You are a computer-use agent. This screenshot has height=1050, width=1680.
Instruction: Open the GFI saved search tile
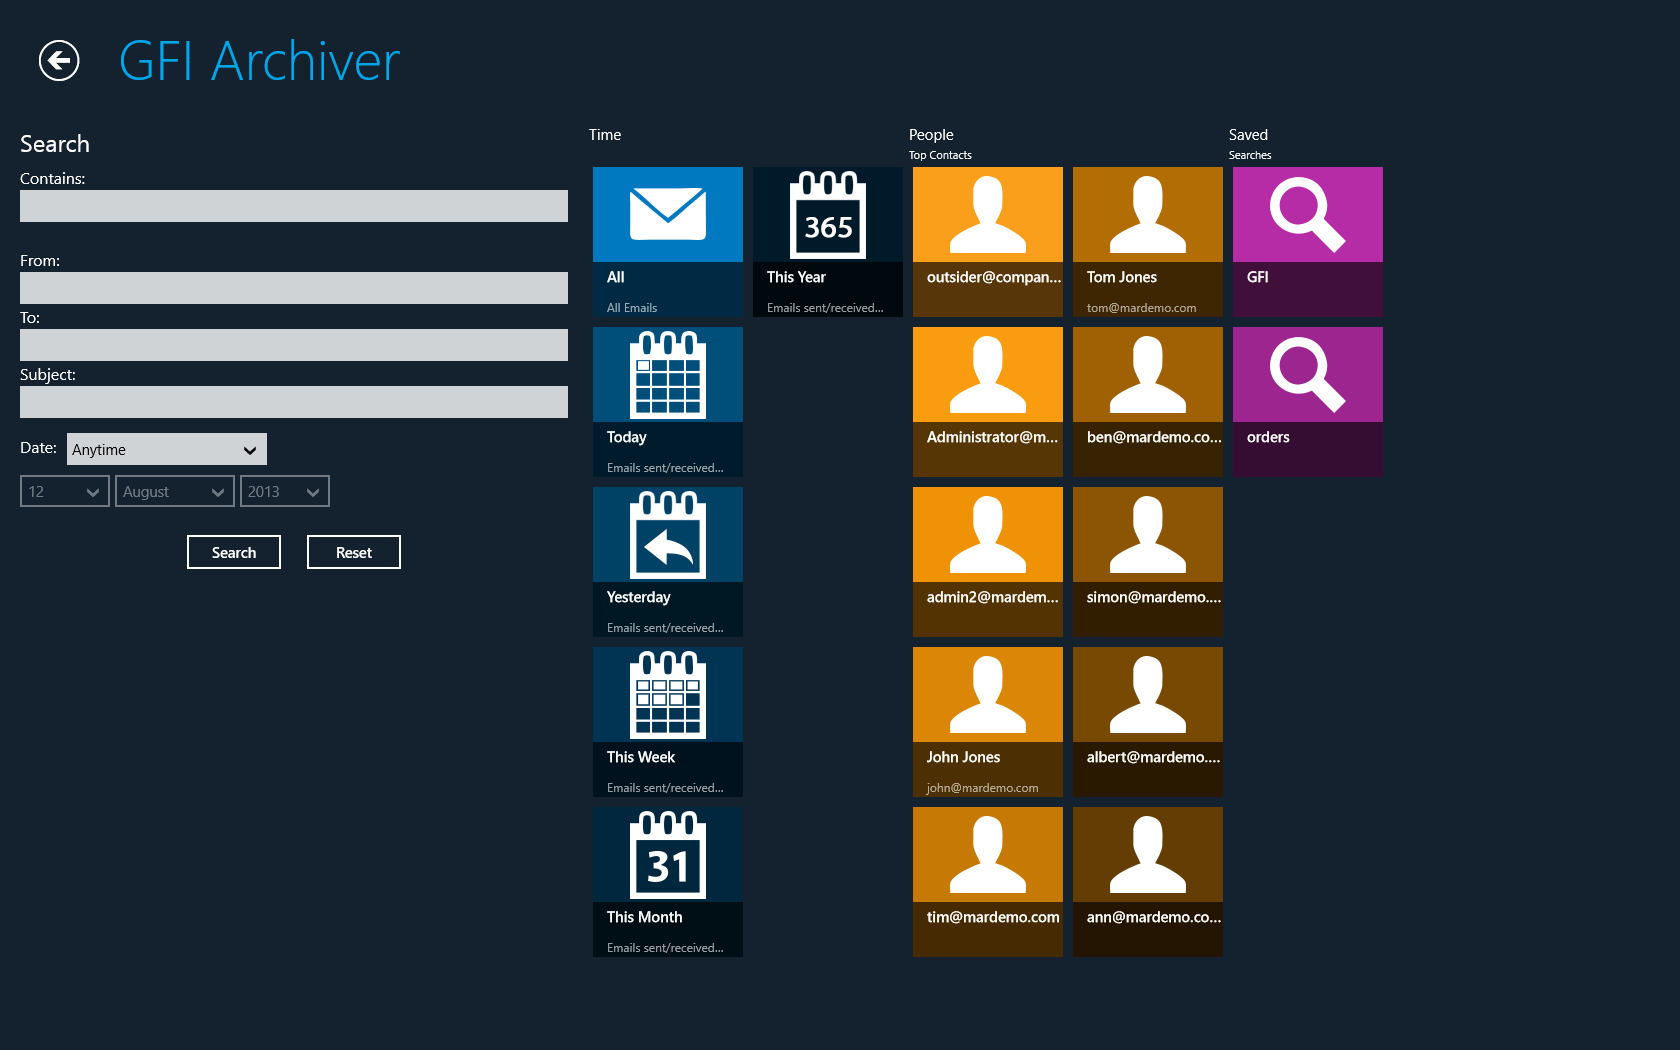[x=1307, y=241]
